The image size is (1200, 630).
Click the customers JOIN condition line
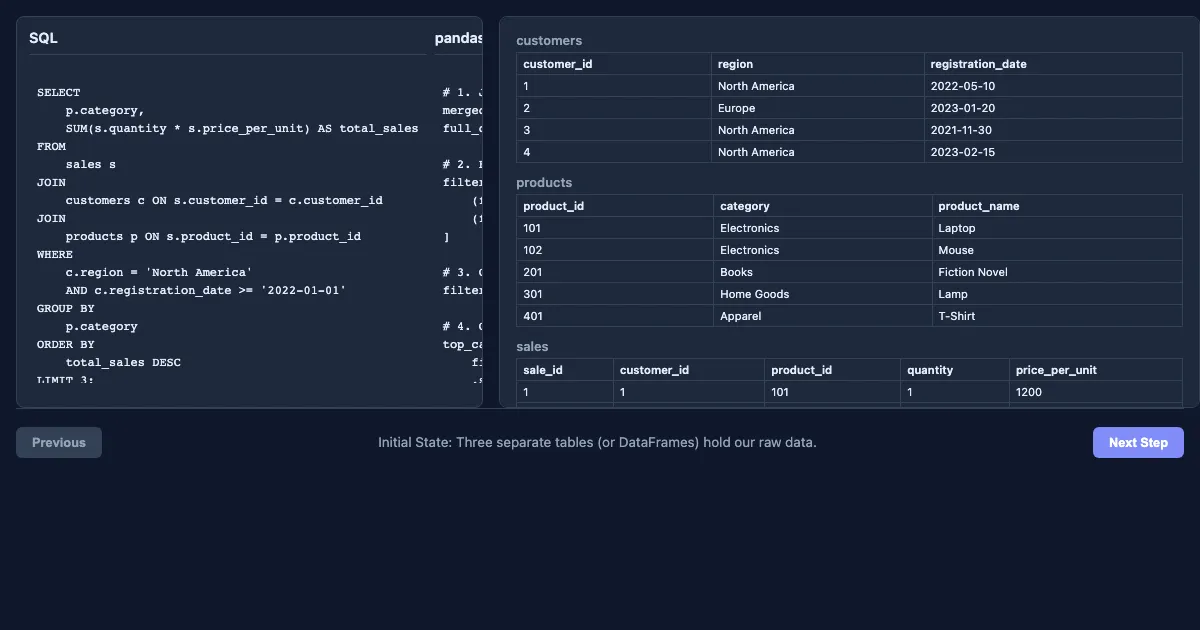point(224,200)
